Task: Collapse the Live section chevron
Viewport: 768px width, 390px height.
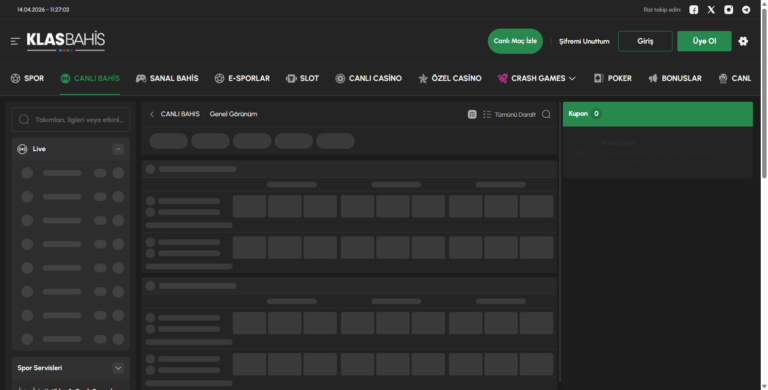Action: (118, 149)
